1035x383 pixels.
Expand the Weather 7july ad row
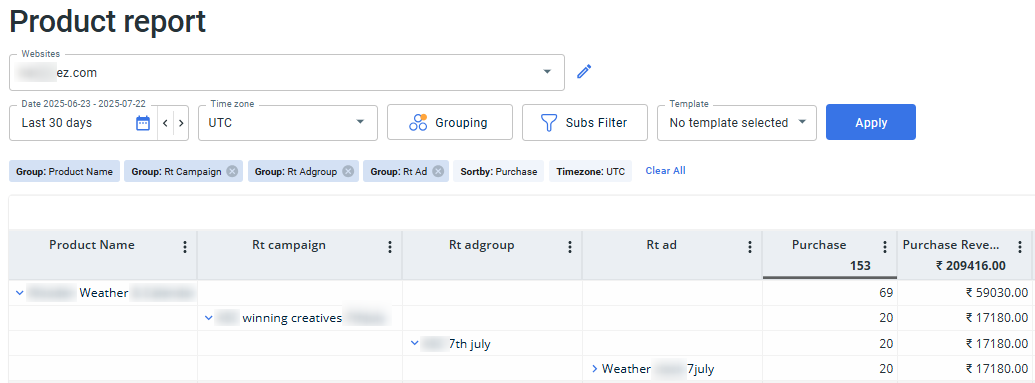pyautogui.click(x=595, y=368)
